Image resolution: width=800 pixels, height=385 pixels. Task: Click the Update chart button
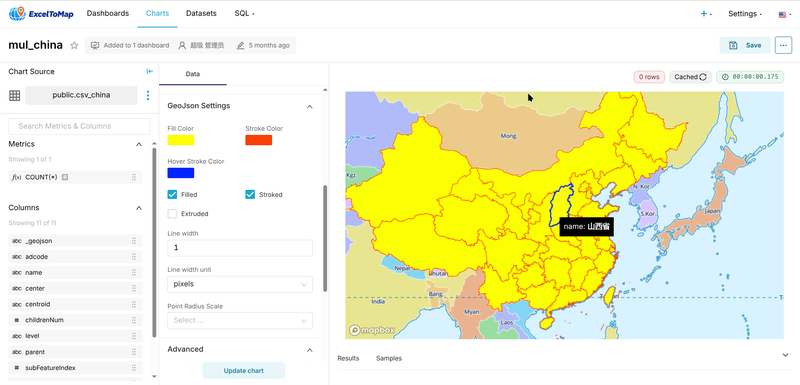point(243,371)
